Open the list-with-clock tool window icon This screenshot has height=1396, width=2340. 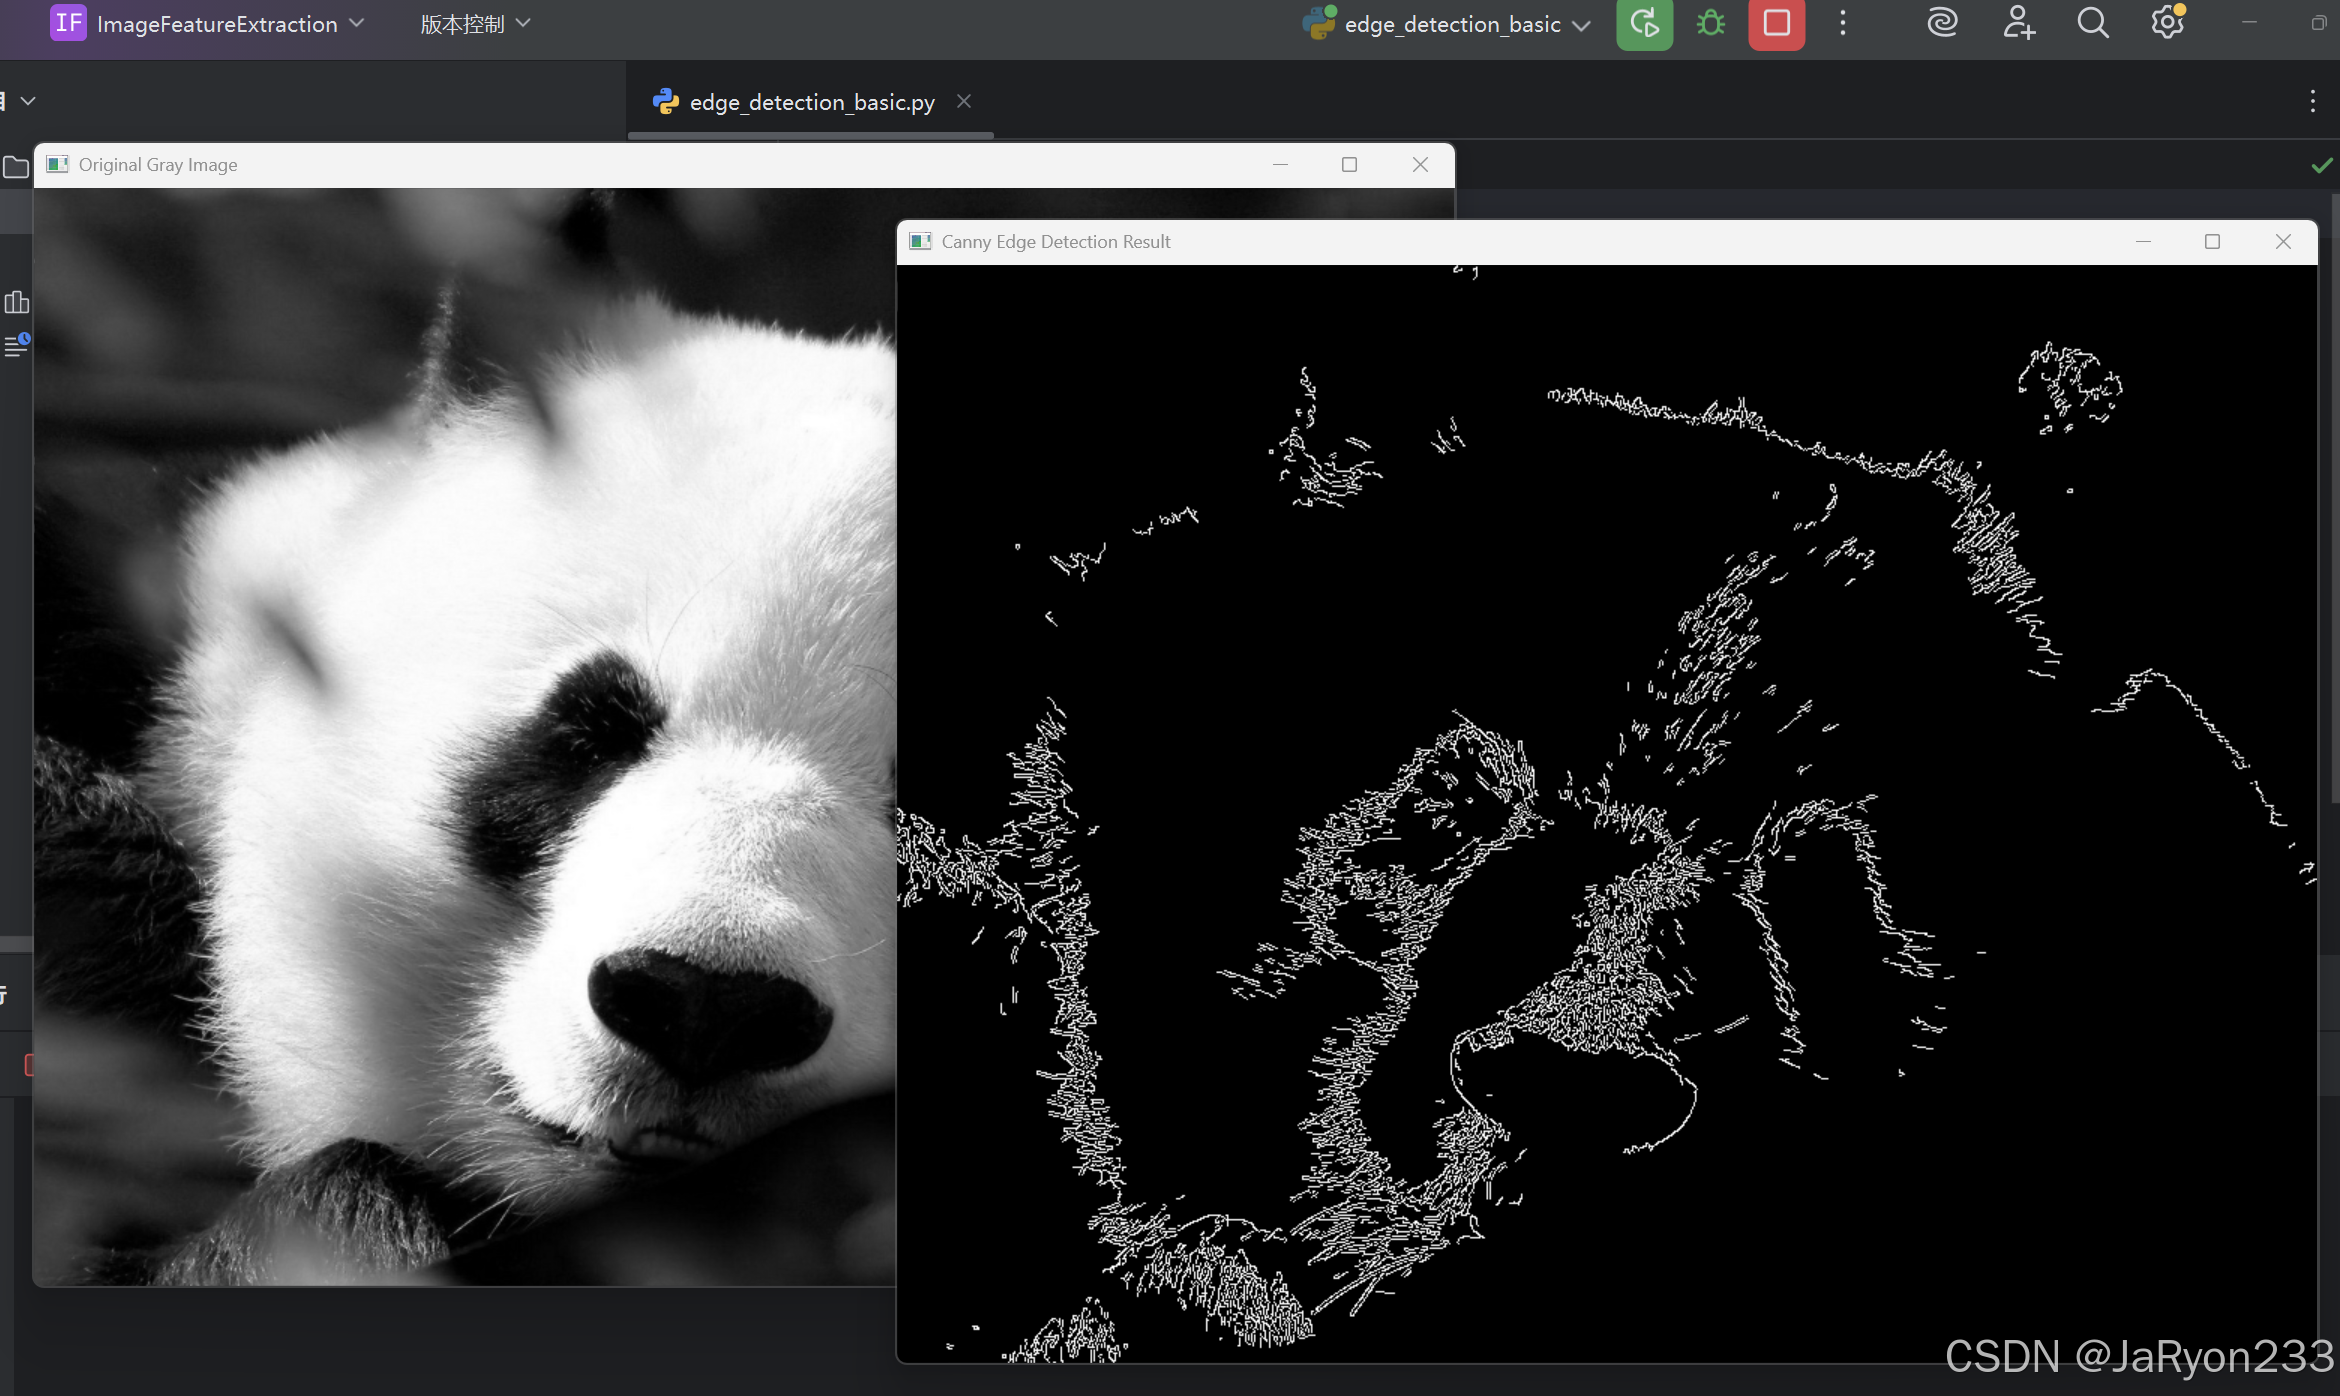pyautogui.click(x=16, y=345)
